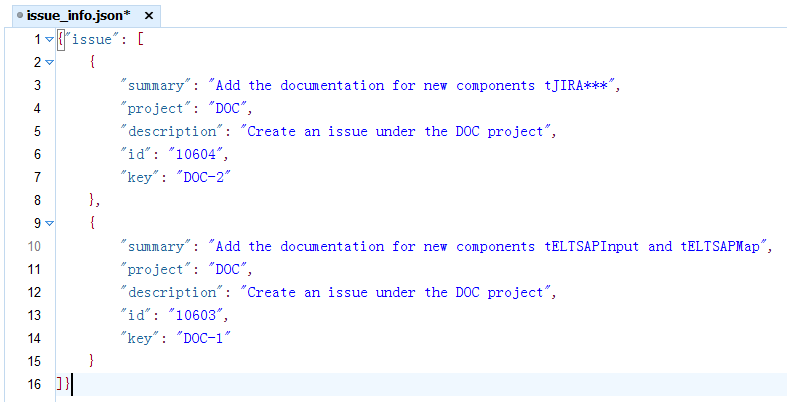Click line number 8 in the gutter
Viewport: 787px width, 402px height.
coord(37,200)
